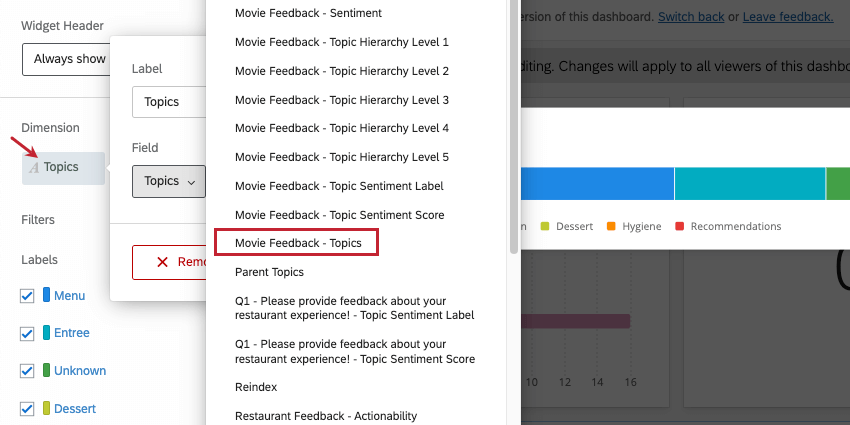Choose 'Parent Topics' field option
850x425 pixels.
(x=269, y=272)
